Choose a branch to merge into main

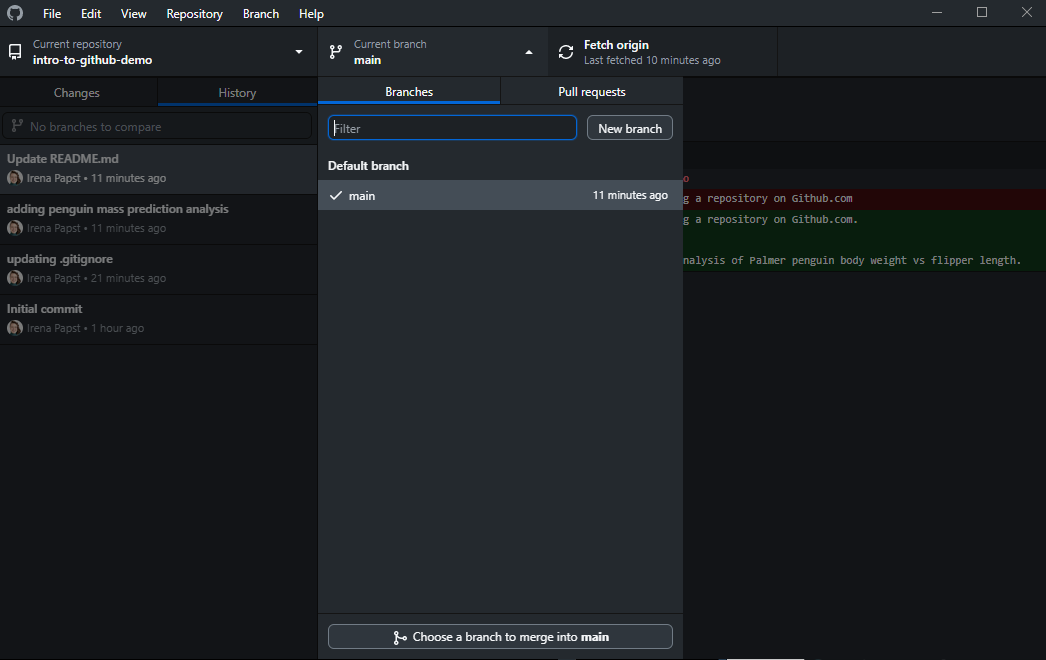point(500,637)
